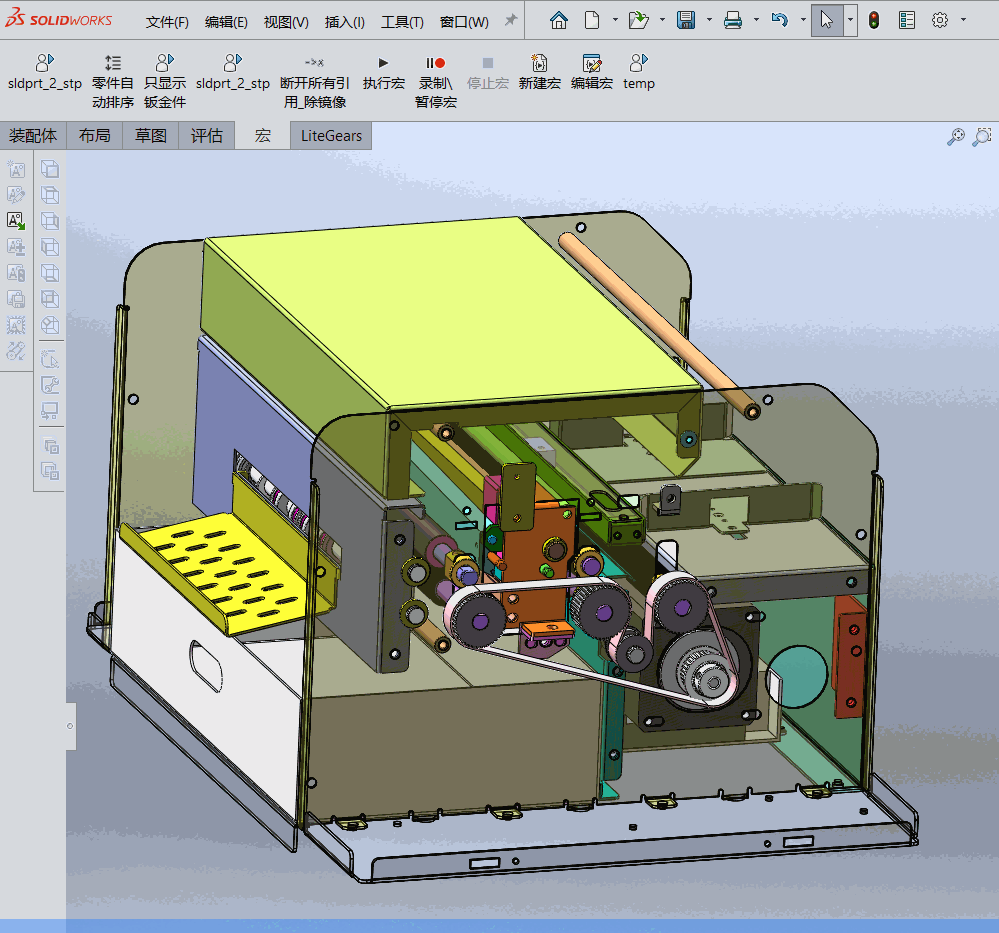This screenshot has height=933, width=999.
Task: Switch to the 评估 tab
Action: (x=206, y=136)
